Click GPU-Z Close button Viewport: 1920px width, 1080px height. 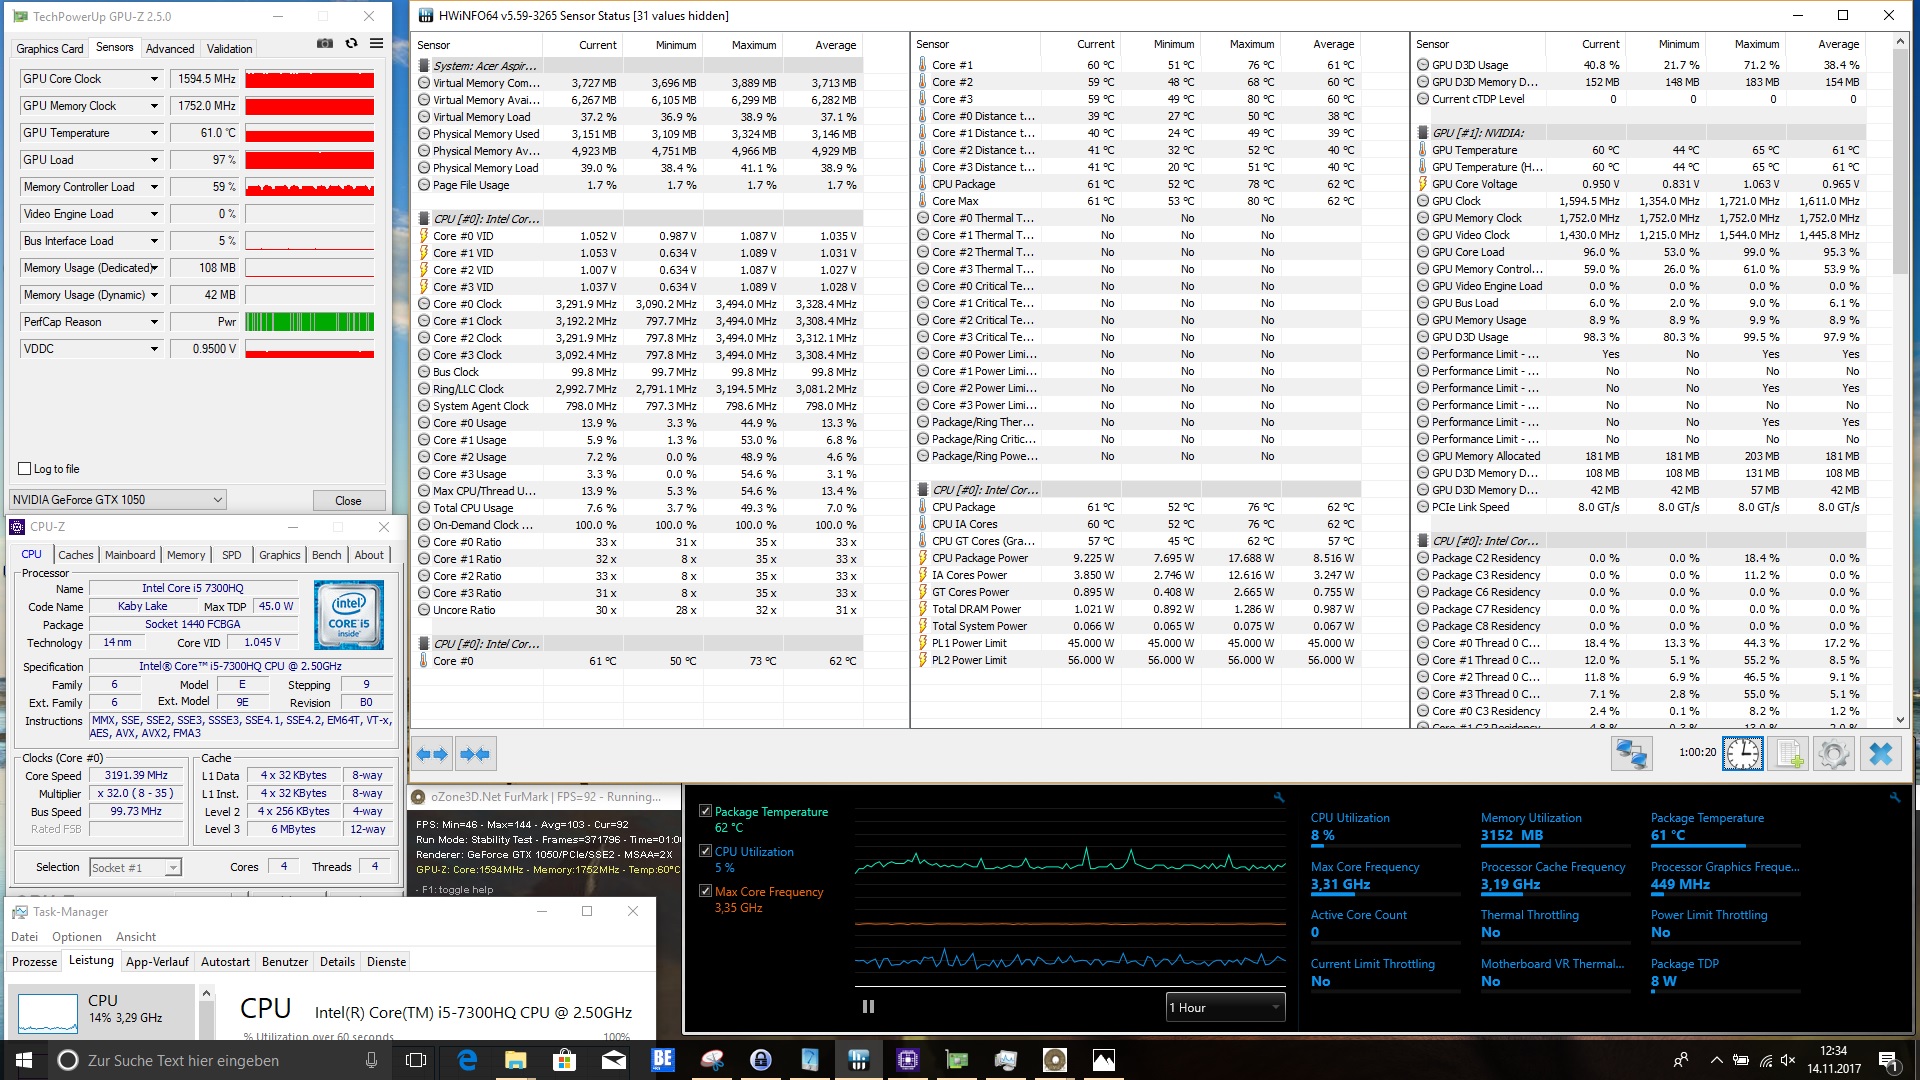click(x=348, y=500)
